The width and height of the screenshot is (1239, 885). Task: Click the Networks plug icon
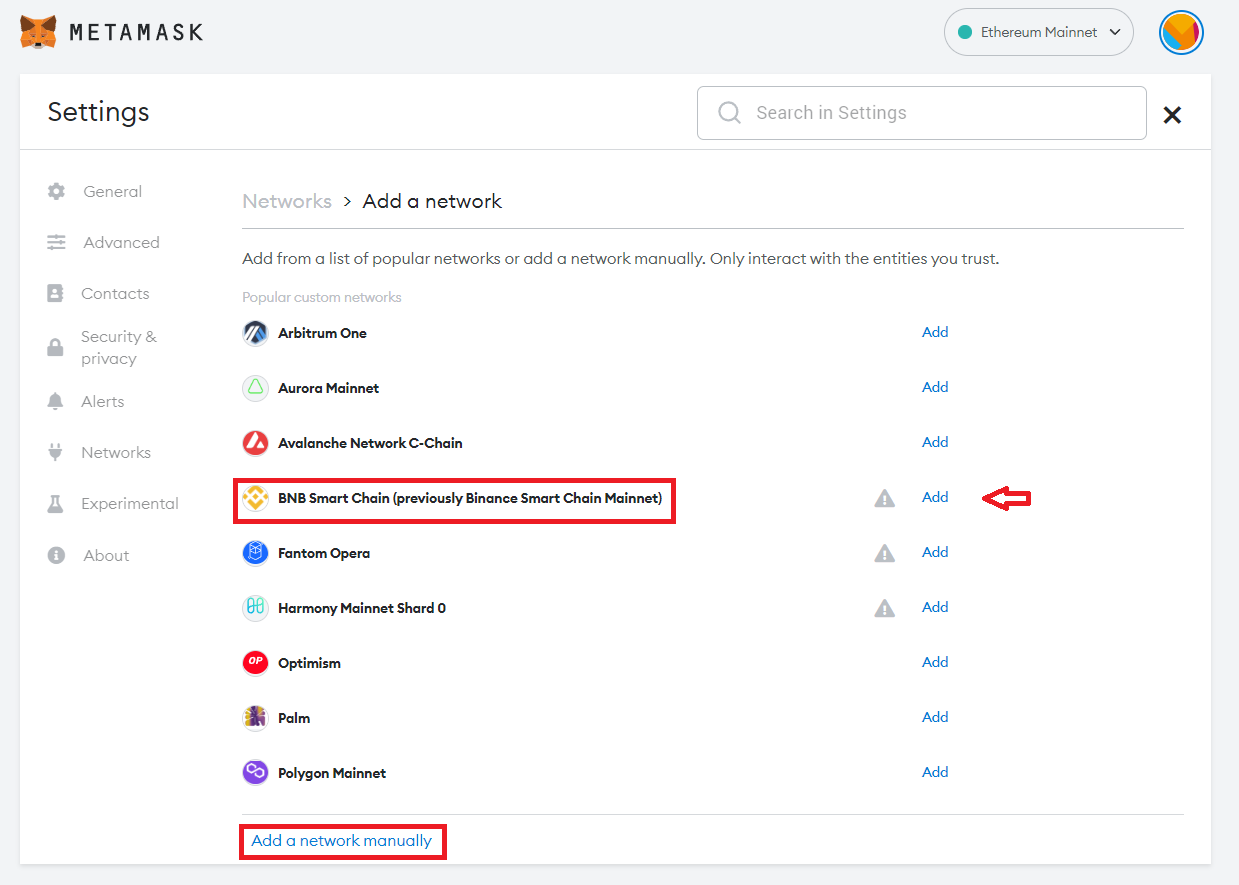(56, 452)
